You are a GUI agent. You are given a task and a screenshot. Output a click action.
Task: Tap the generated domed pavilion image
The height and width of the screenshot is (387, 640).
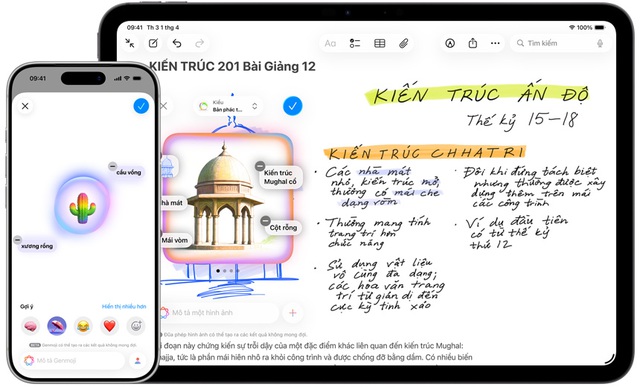coord(227,197)
